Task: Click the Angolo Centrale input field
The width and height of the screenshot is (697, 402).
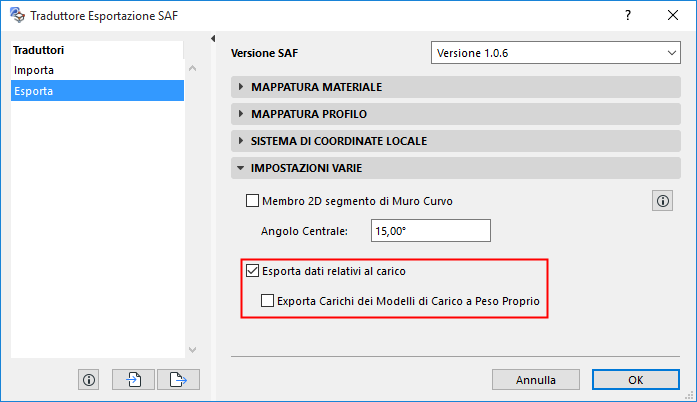Action: 430,231
